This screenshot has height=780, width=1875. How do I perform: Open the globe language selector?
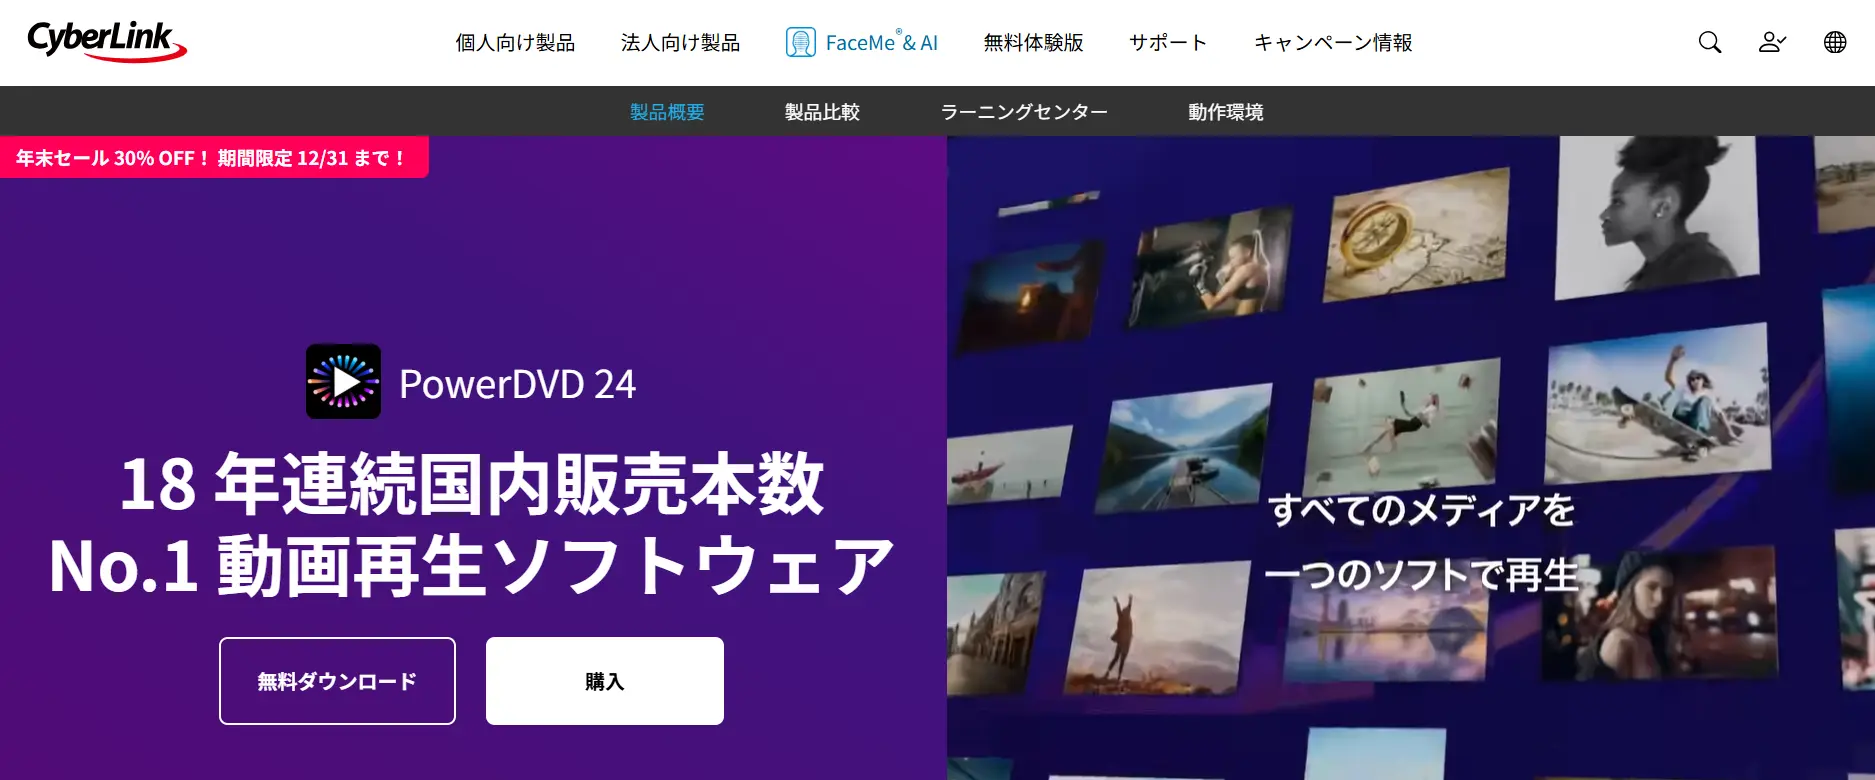tap(1835, 42)
